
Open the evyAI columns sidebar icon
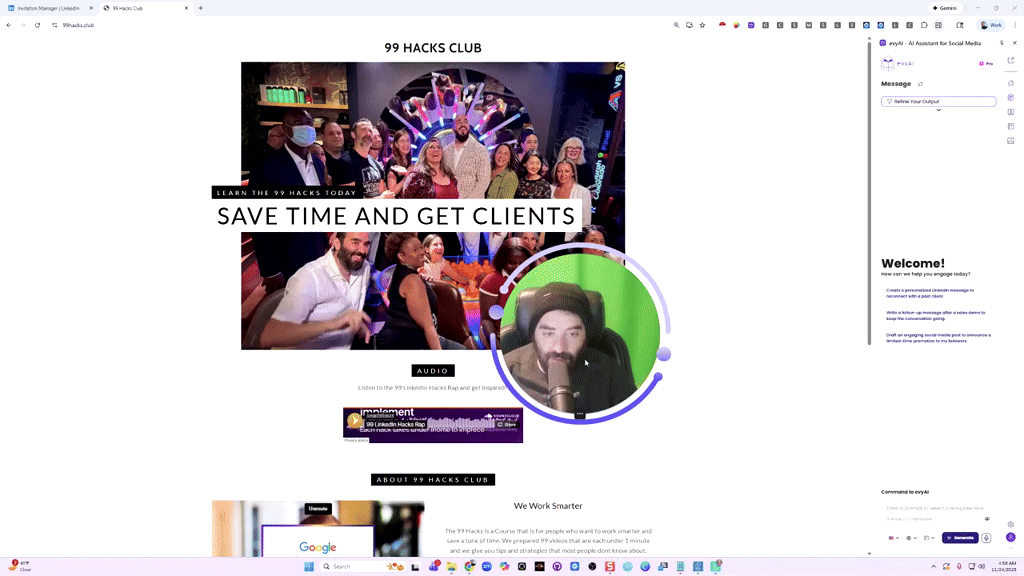tap(1011, 112)
